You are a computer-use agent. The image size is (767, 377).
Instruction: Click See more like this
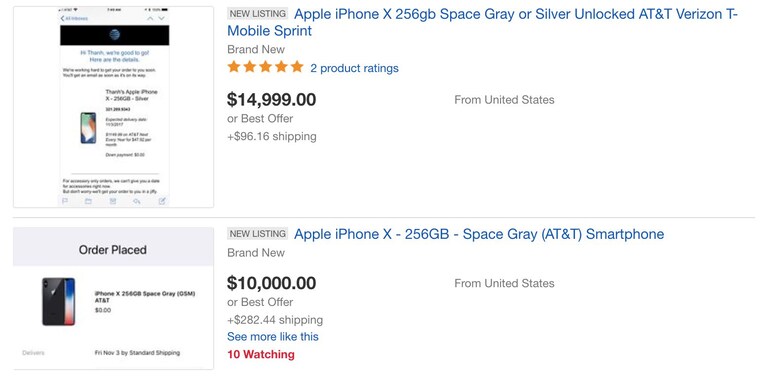point(272,337)
